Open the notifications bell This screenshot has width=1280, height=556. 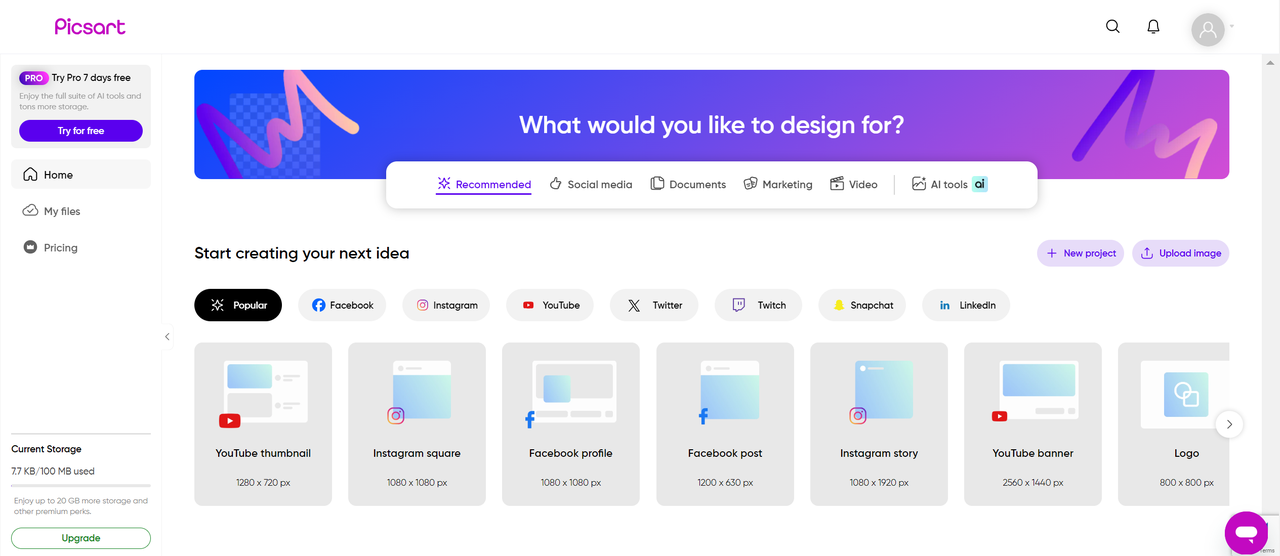(x=1153, y=27)
